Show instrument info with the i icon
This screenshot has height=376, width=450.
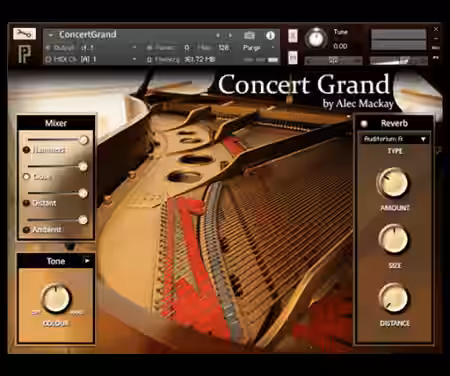click(x=270, y=35)
